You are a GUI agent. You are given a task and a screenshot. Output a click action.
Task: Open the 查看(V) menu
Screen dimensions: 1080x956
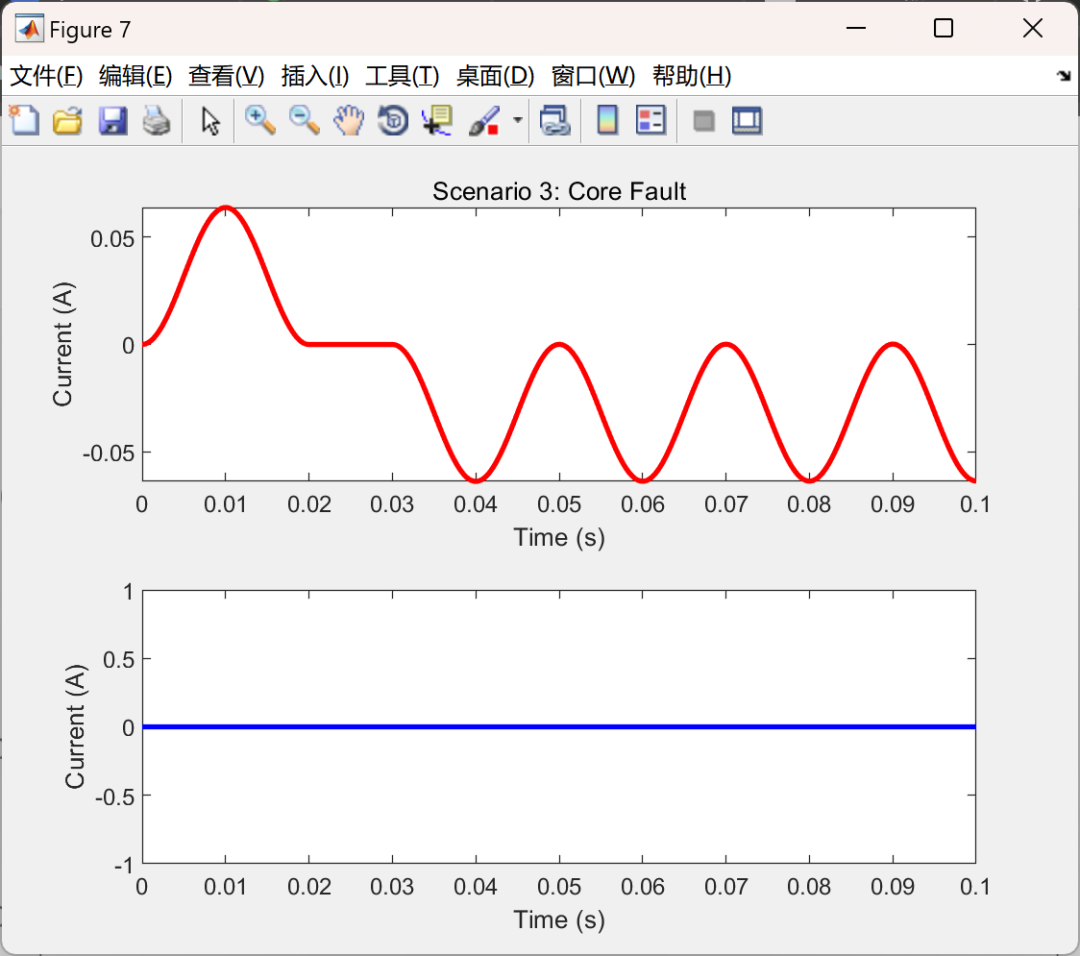tap(227, 76)
